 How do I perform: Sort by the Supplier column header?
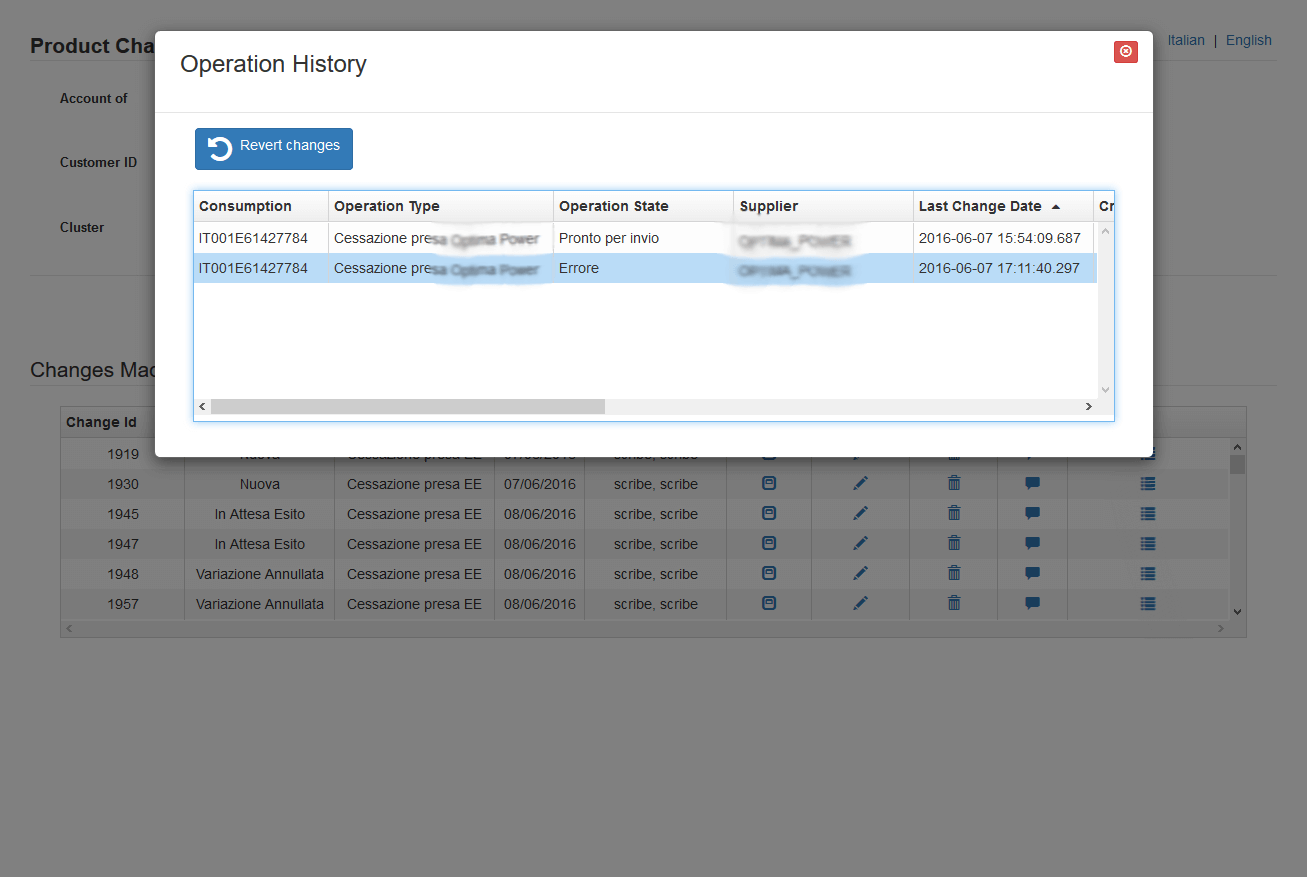pos(823,206)
